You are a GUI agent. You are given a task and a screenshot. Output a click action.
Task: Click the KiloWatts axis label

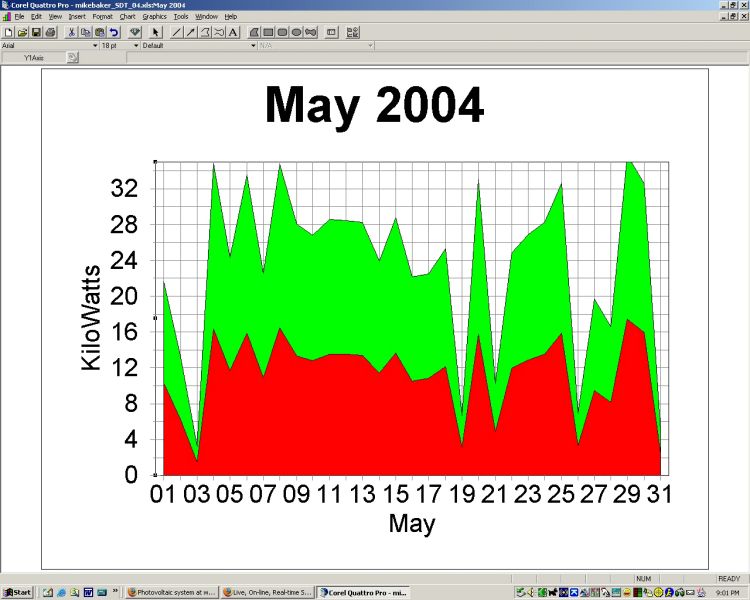91,317
